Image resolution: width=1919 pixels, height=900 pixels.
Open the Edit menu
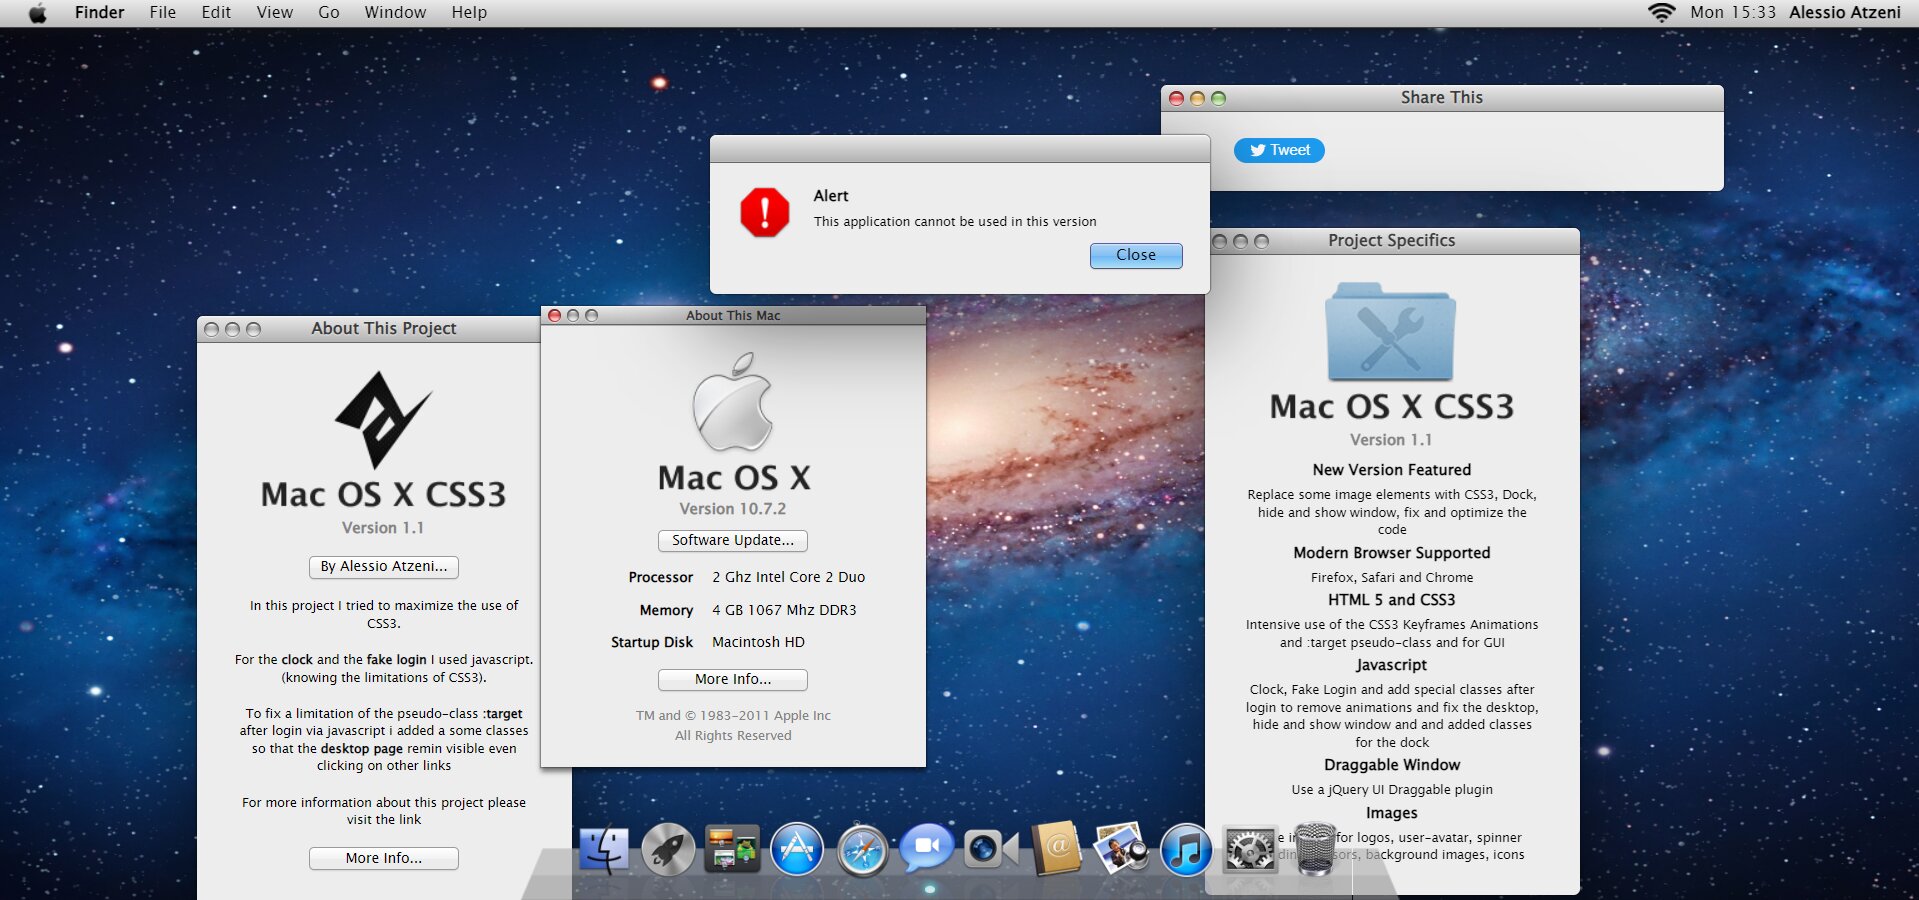[216, 13]
